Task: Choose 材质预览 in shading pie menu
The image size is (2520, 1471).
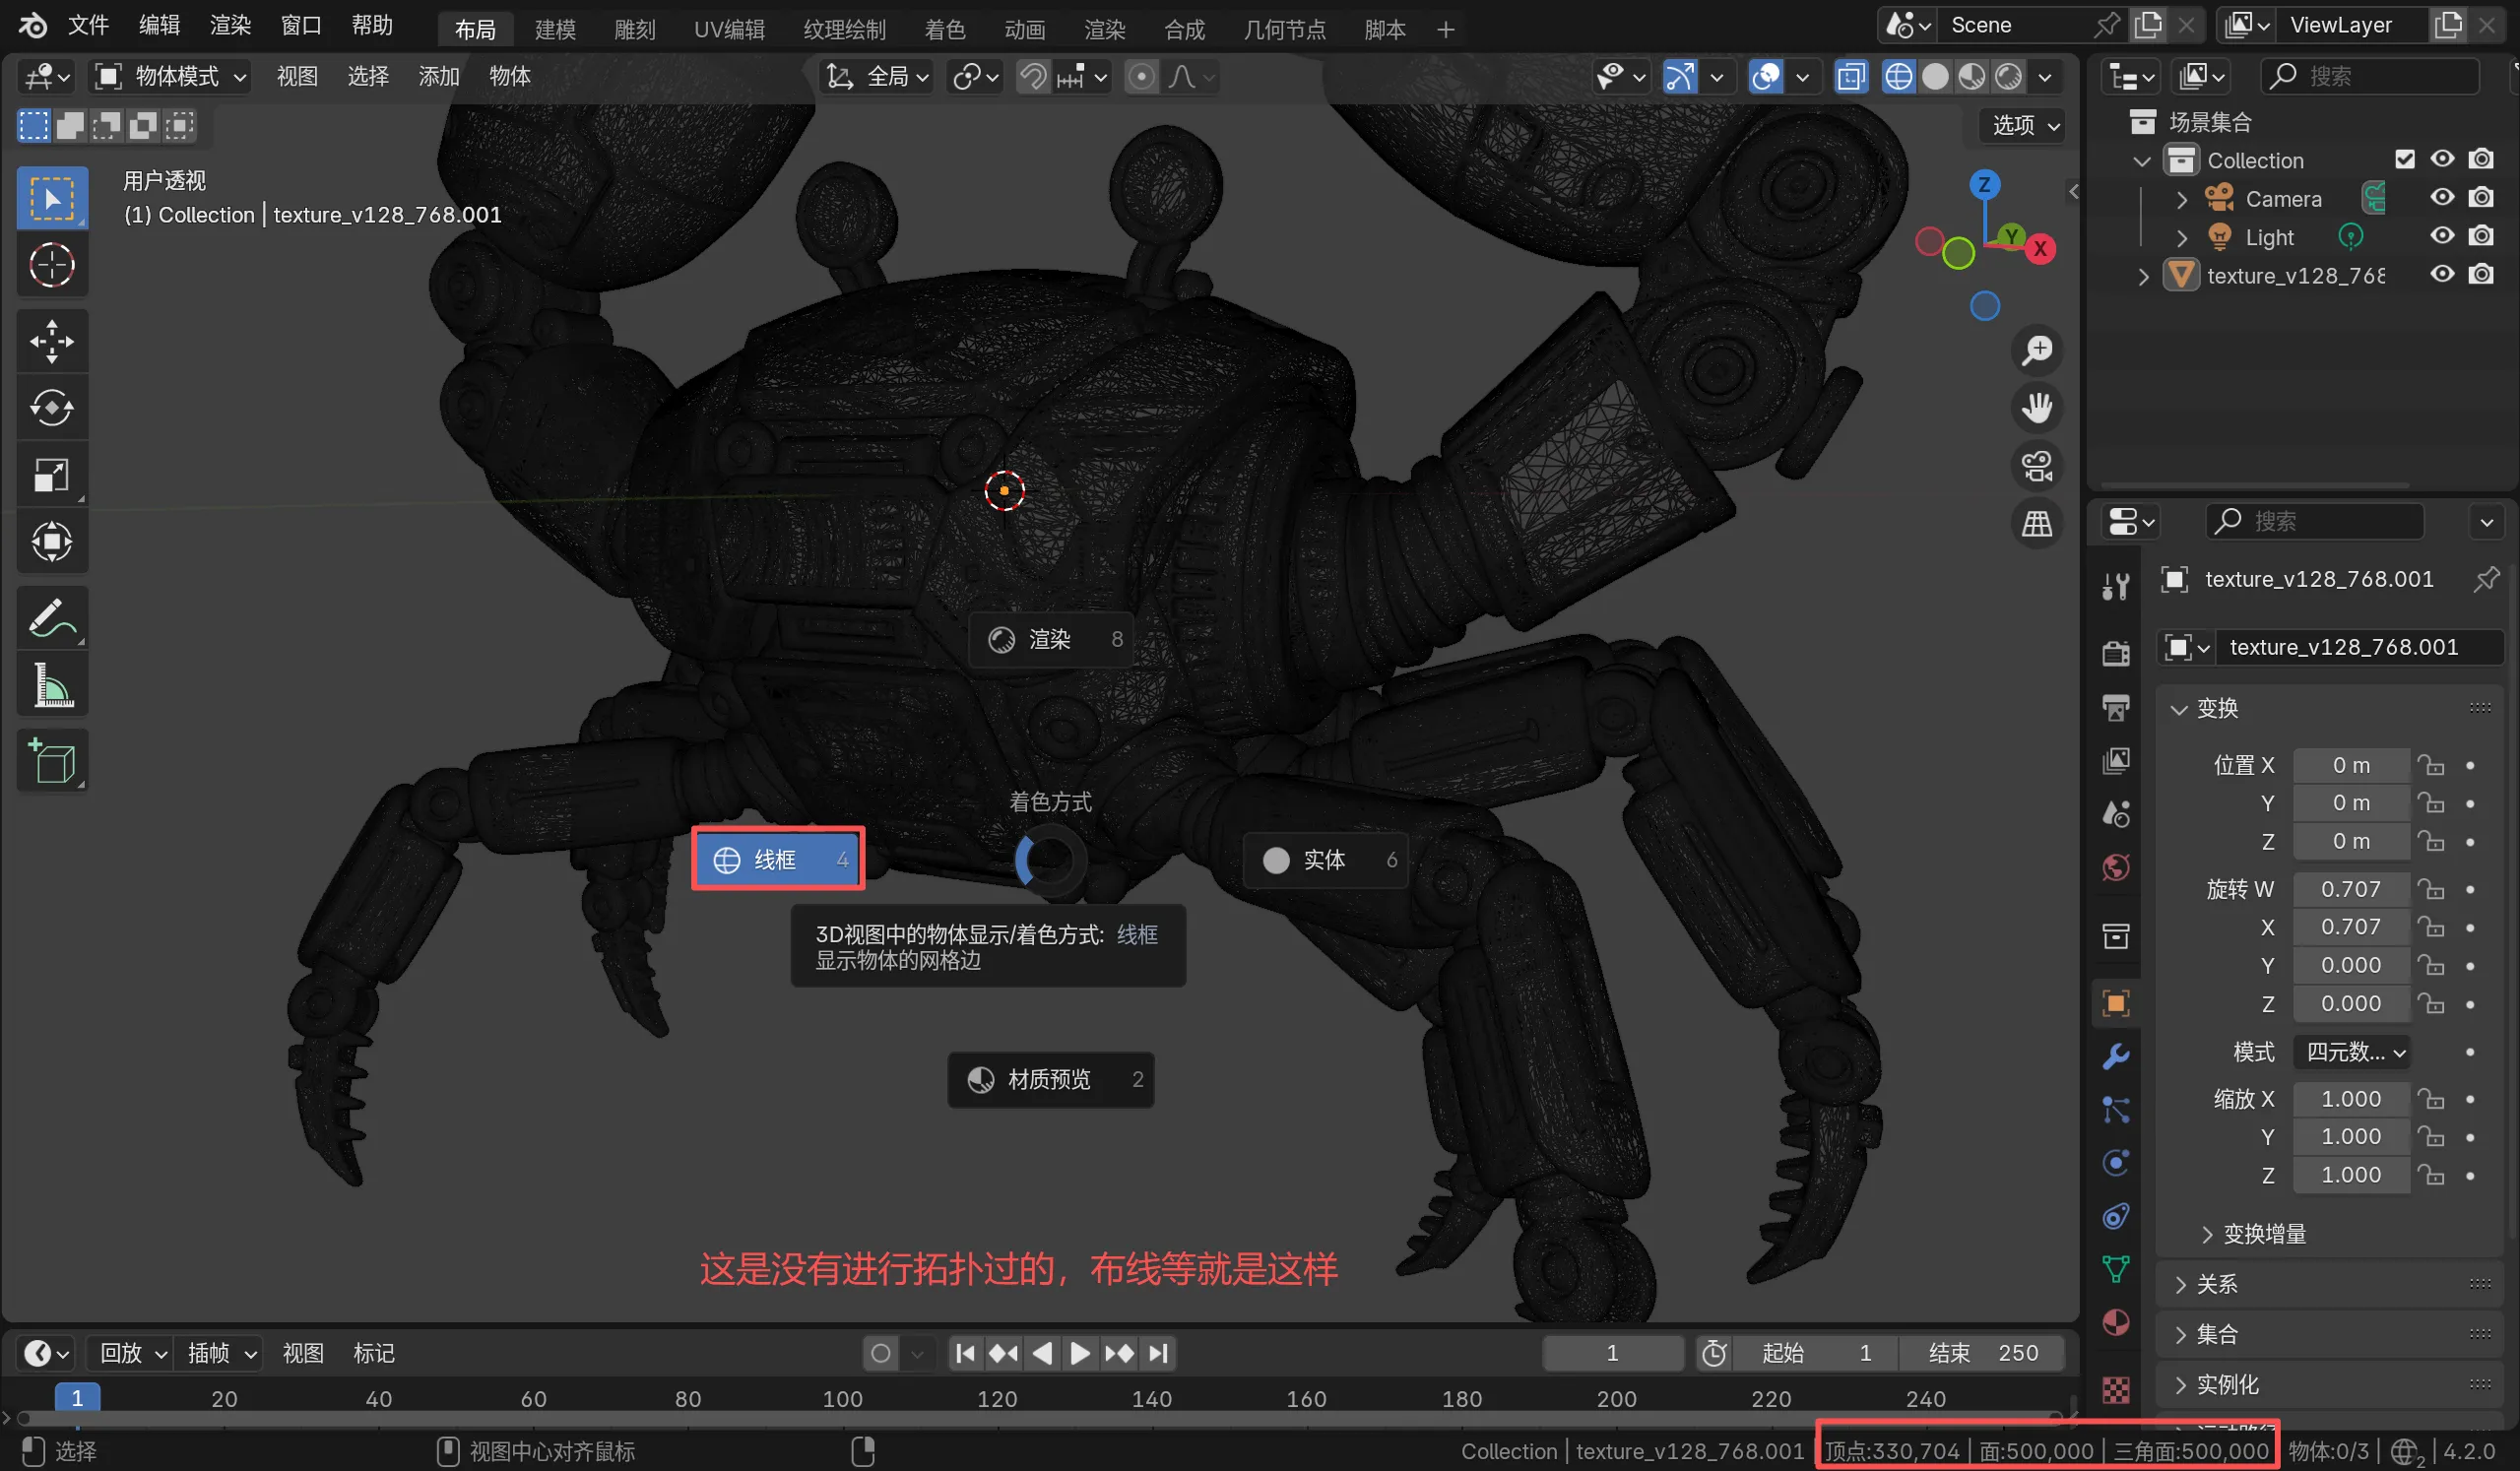Action: 1049,1079
